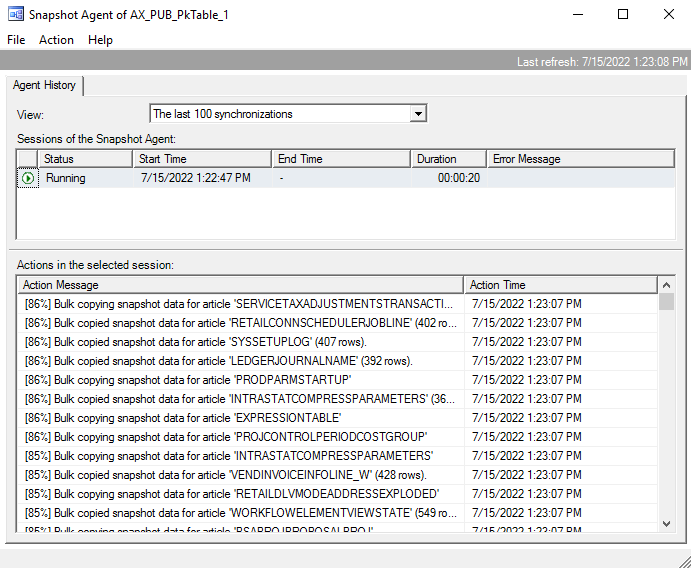This screenshot has width=691, height=568.
Task: Open the Help menu
Action: [x=100, y=40]
